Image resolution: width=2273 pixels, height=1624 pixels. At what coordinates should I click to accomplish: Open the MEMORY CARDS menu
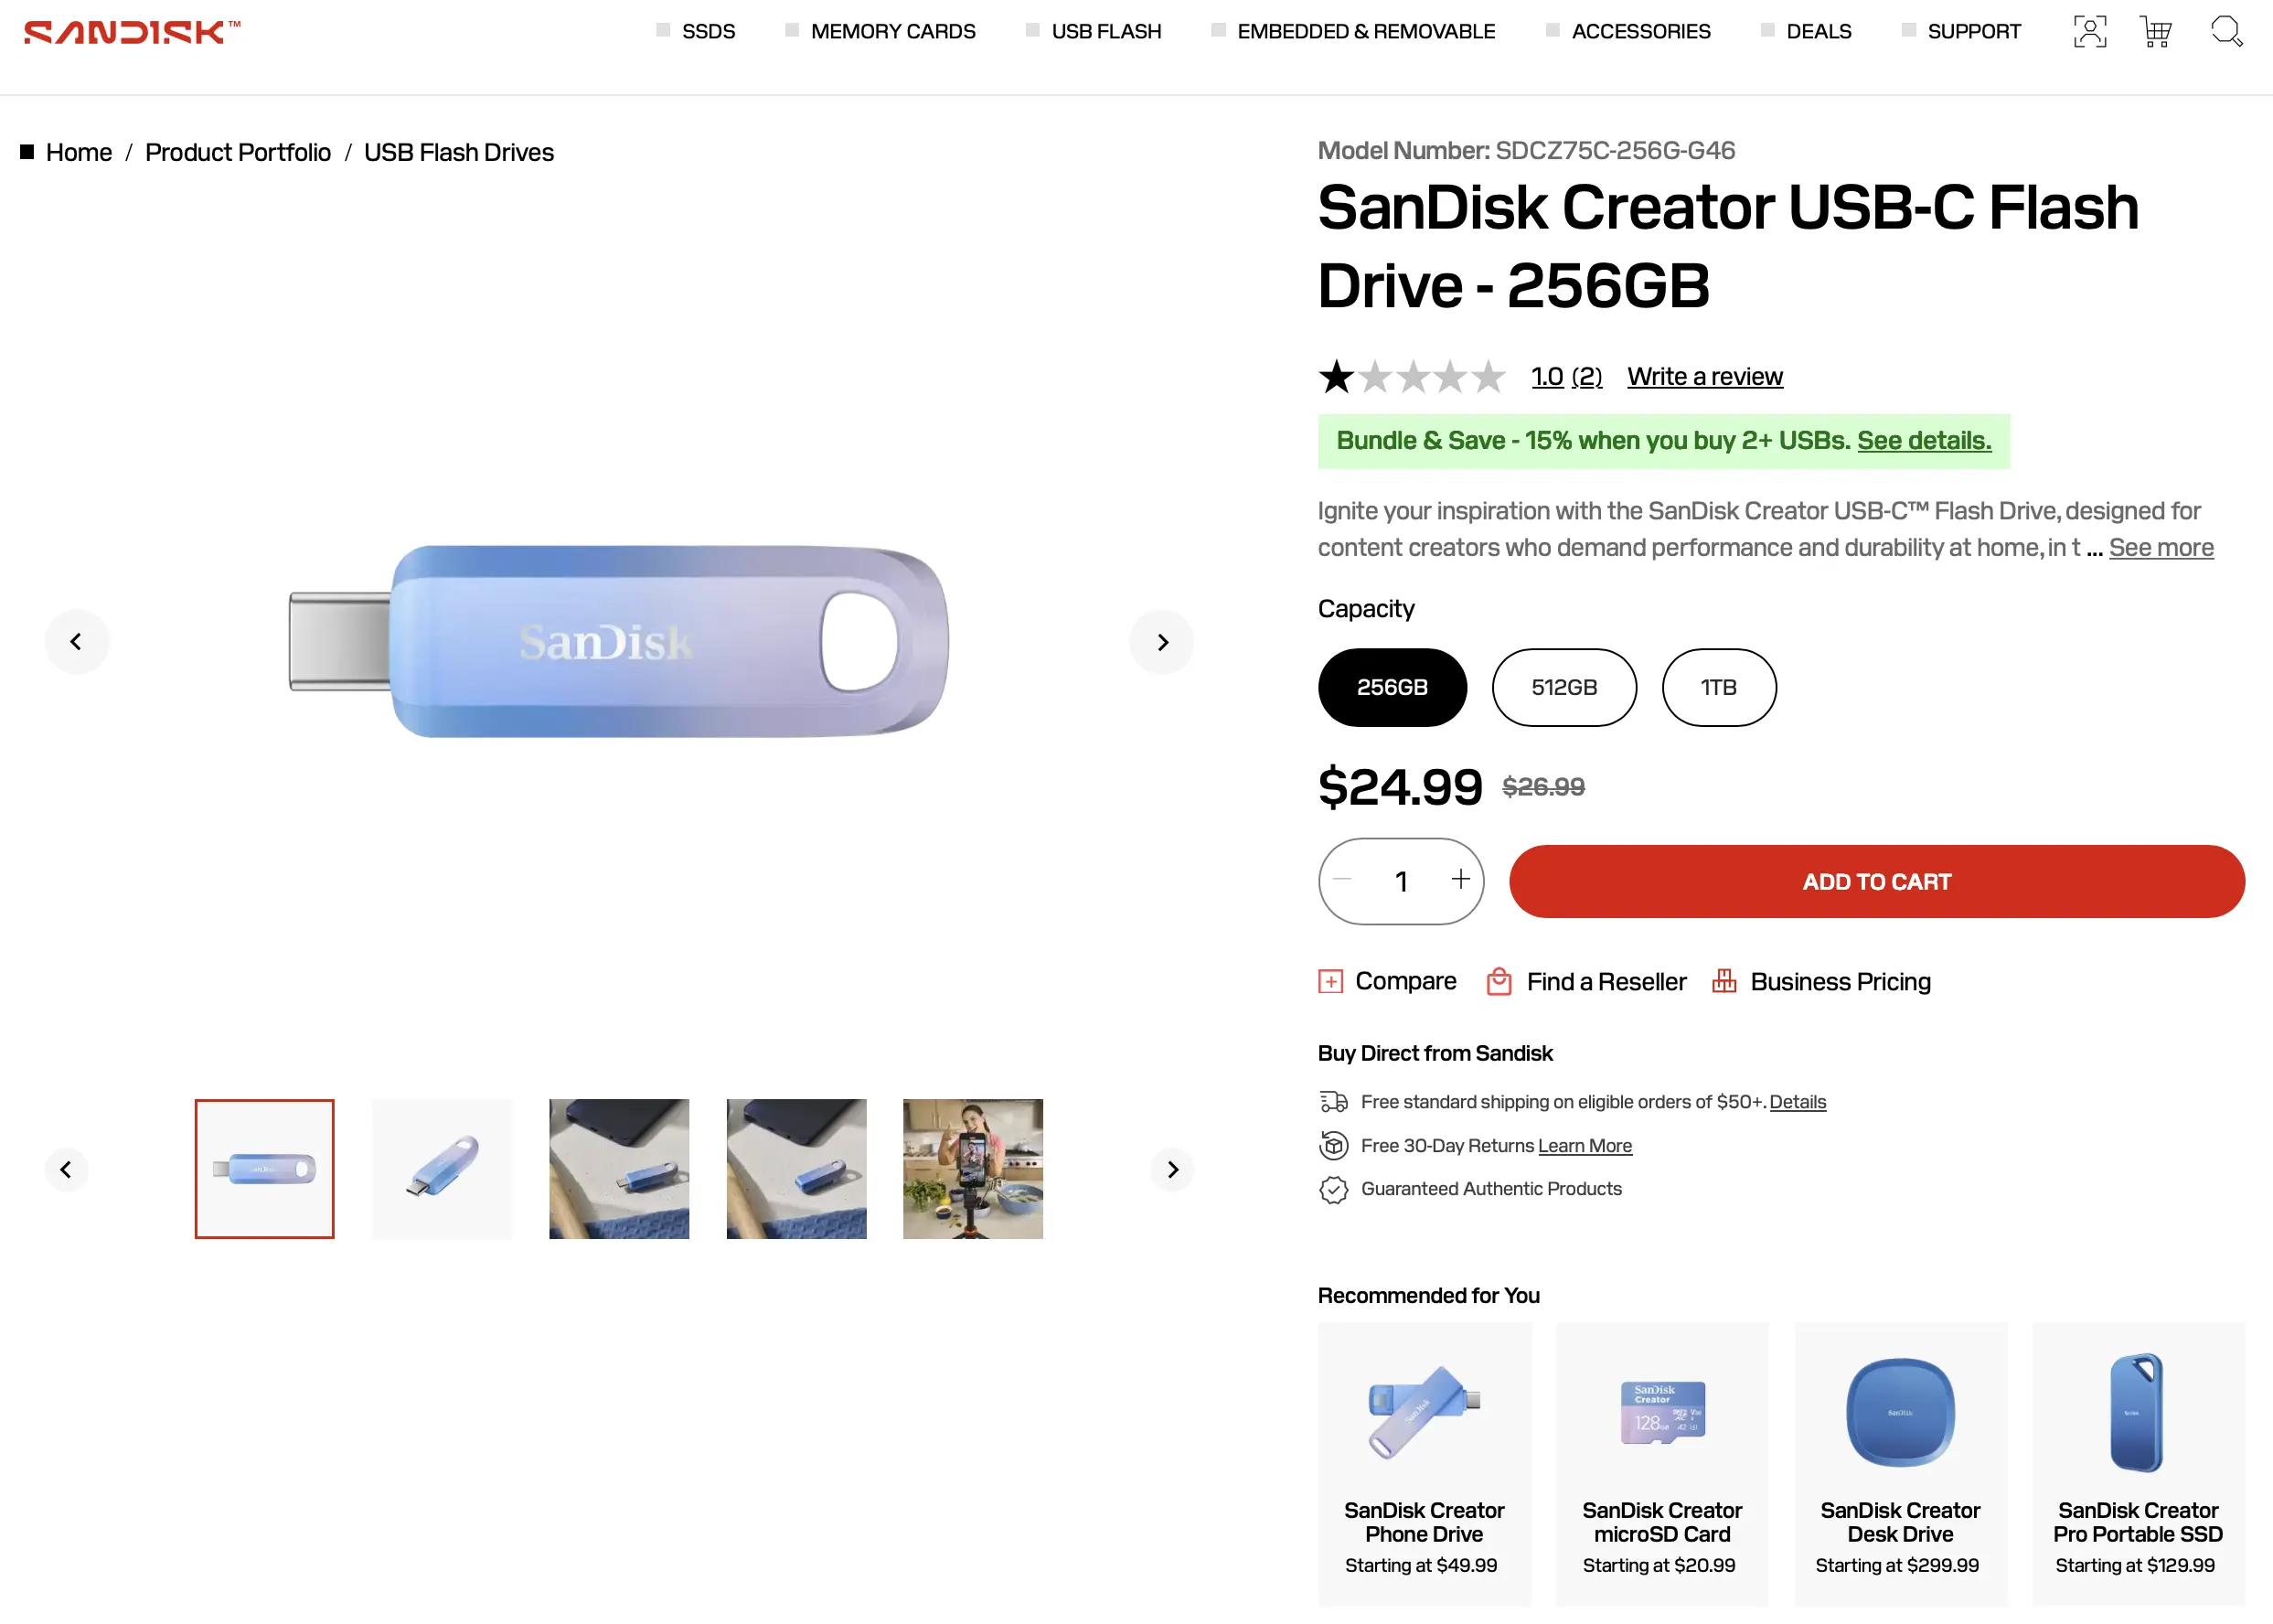click(x=892, y=32)
